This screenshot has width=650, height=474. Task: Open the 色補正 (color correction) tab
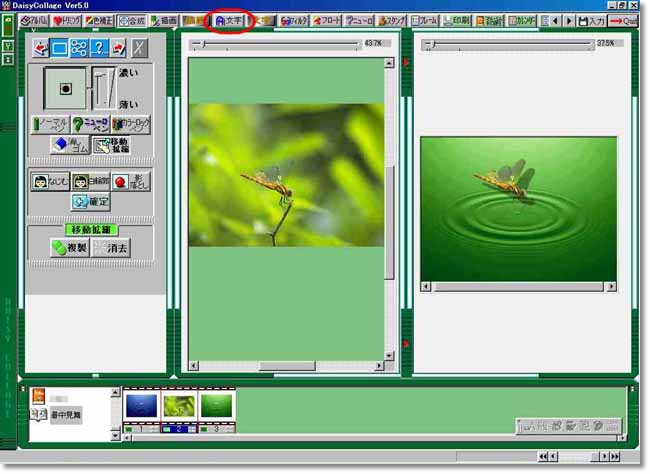coord(99,21)
